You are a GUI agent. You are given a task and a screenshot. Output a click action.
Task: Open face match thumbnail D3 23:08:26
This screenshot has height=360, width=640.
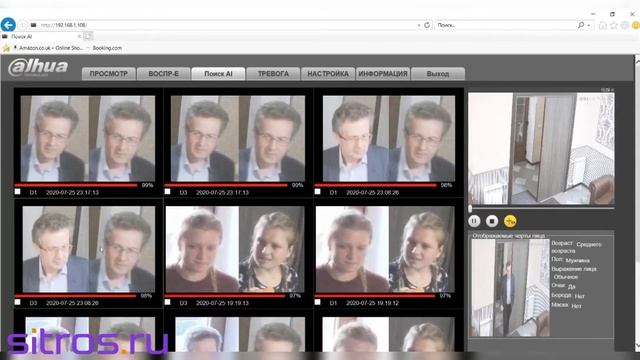(x=89, y=249)
